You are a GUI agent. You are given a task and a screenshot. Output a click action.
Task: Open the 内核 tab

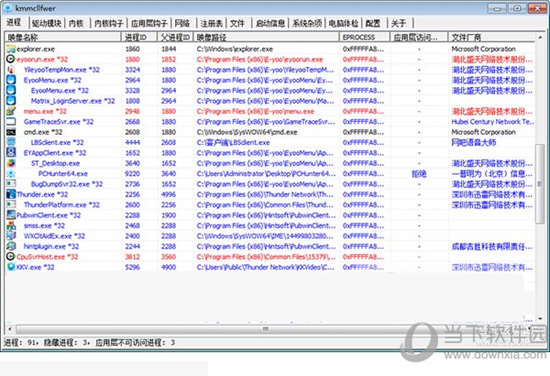(76, 24)
